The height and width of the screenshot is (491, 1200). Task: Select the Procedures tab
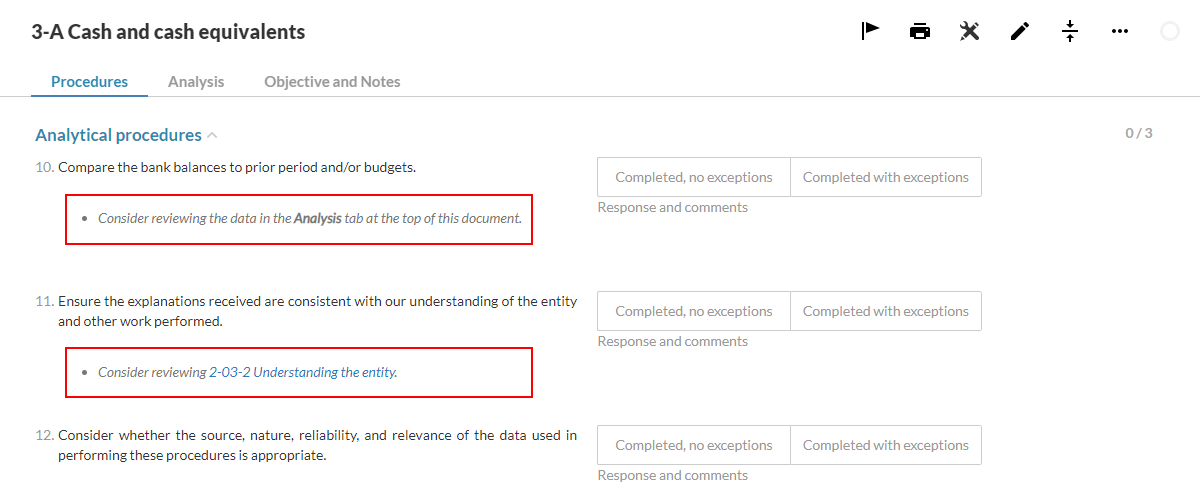(89, 82)
